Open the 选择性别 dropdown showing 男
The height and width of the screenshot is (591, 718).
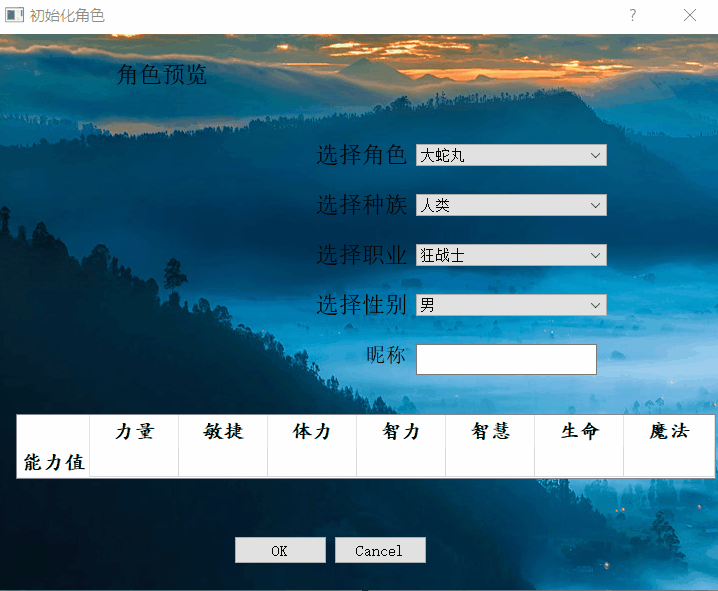click(511, 305)
